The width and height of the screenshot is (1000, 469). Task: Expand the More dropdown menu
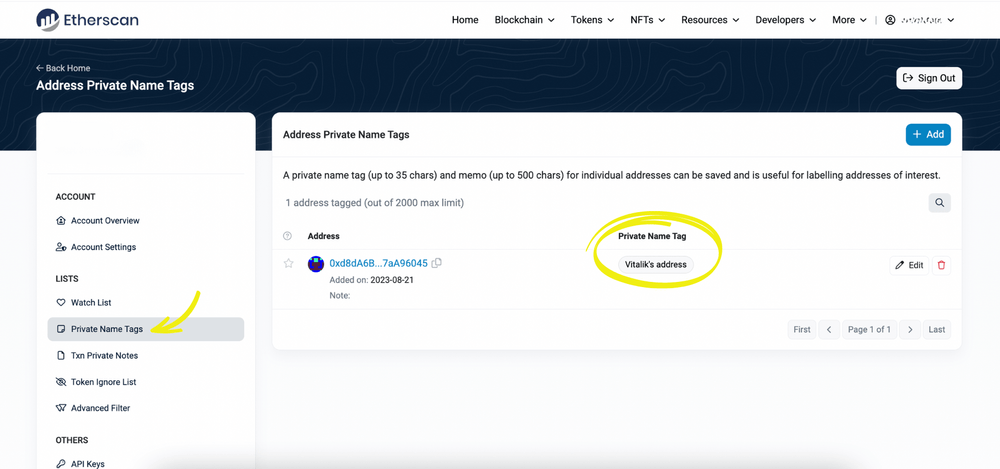pyautogui.click(x=849, y=20)
